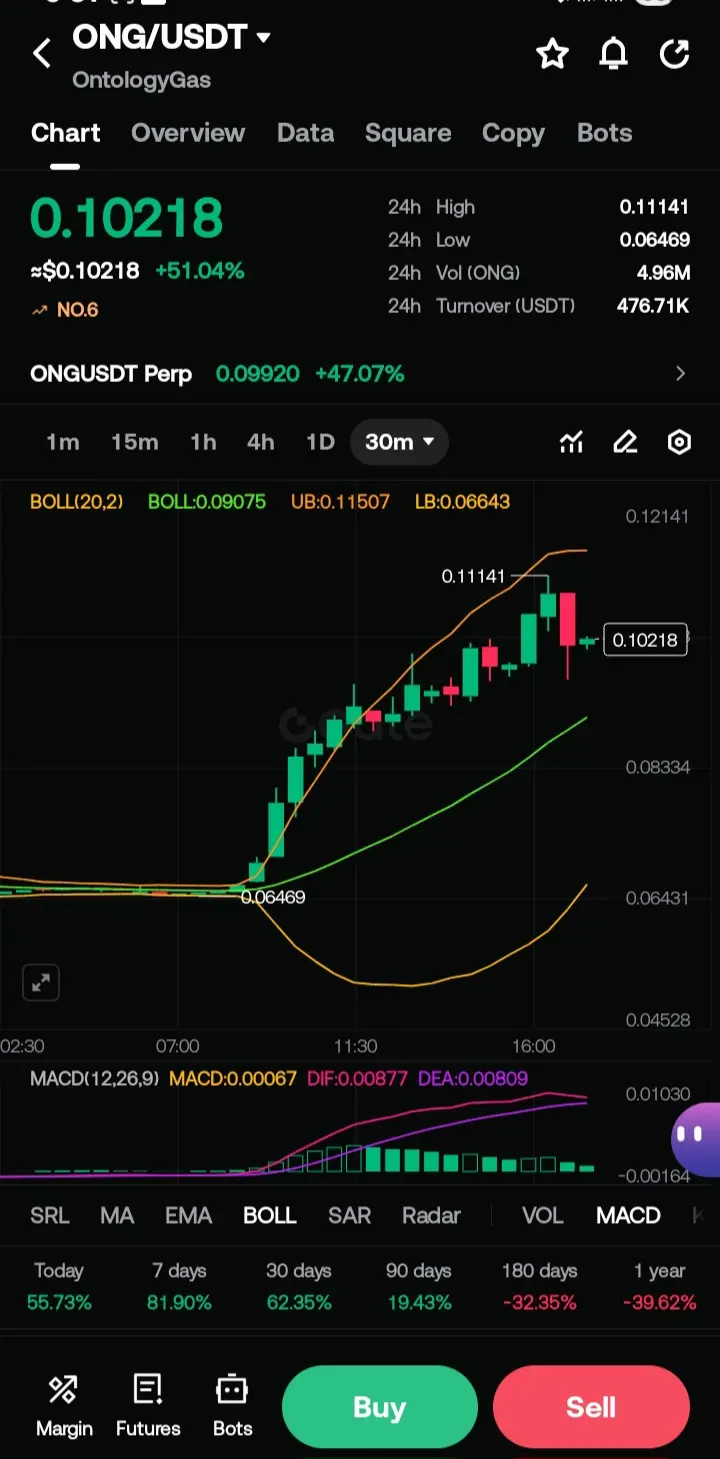Open ONGUSDT Perp row chevron

coord(681,374)
